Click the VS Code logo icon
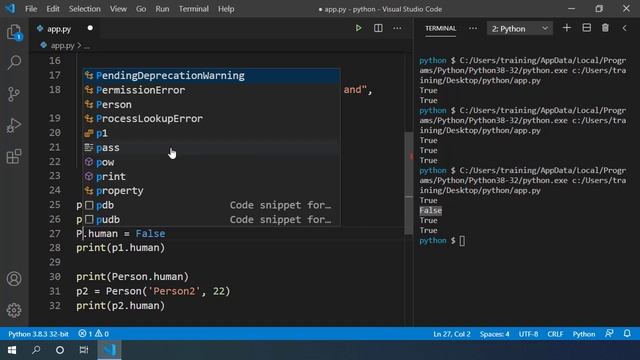640x360 pixels. tap(10, 9)
